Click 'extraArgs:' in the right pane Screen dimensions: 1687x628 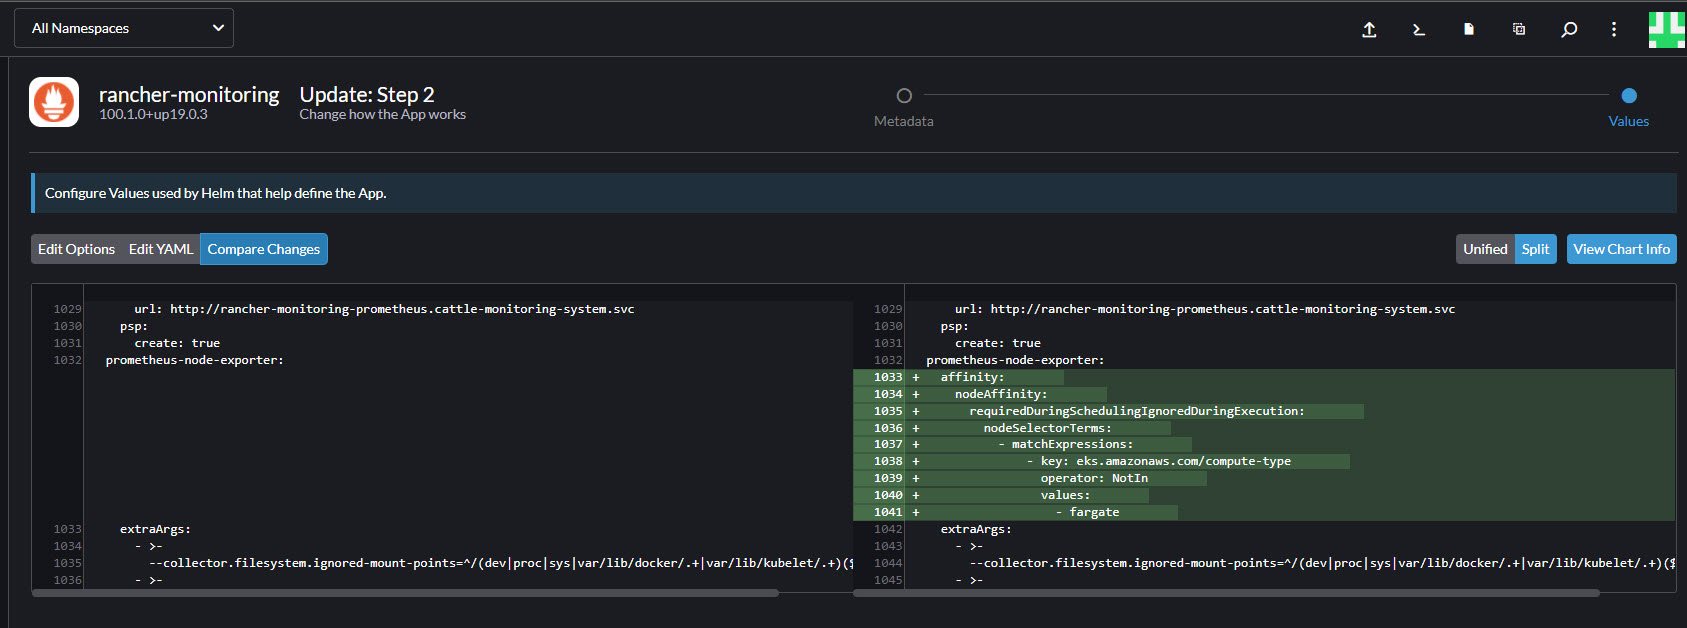976,529
